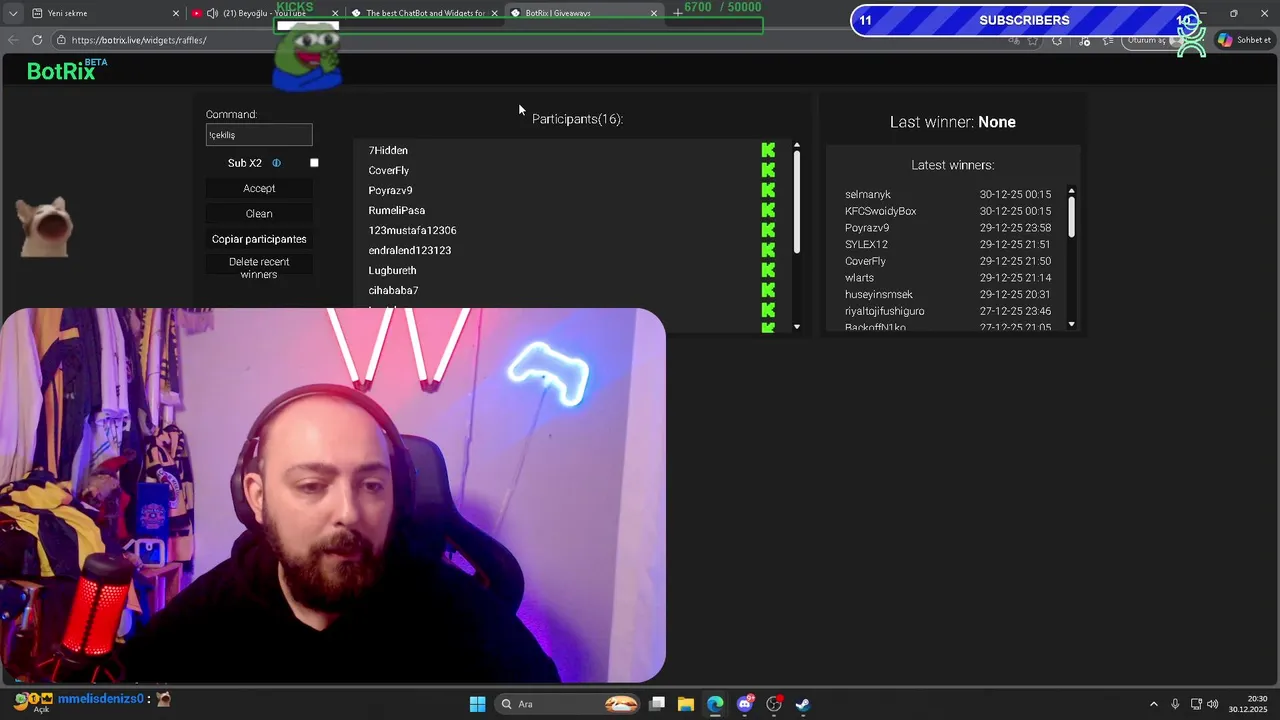Click the Sub X2 info icon
Image resolution: width=1280 pixels, height=720 pixels.
click(276, 163)
